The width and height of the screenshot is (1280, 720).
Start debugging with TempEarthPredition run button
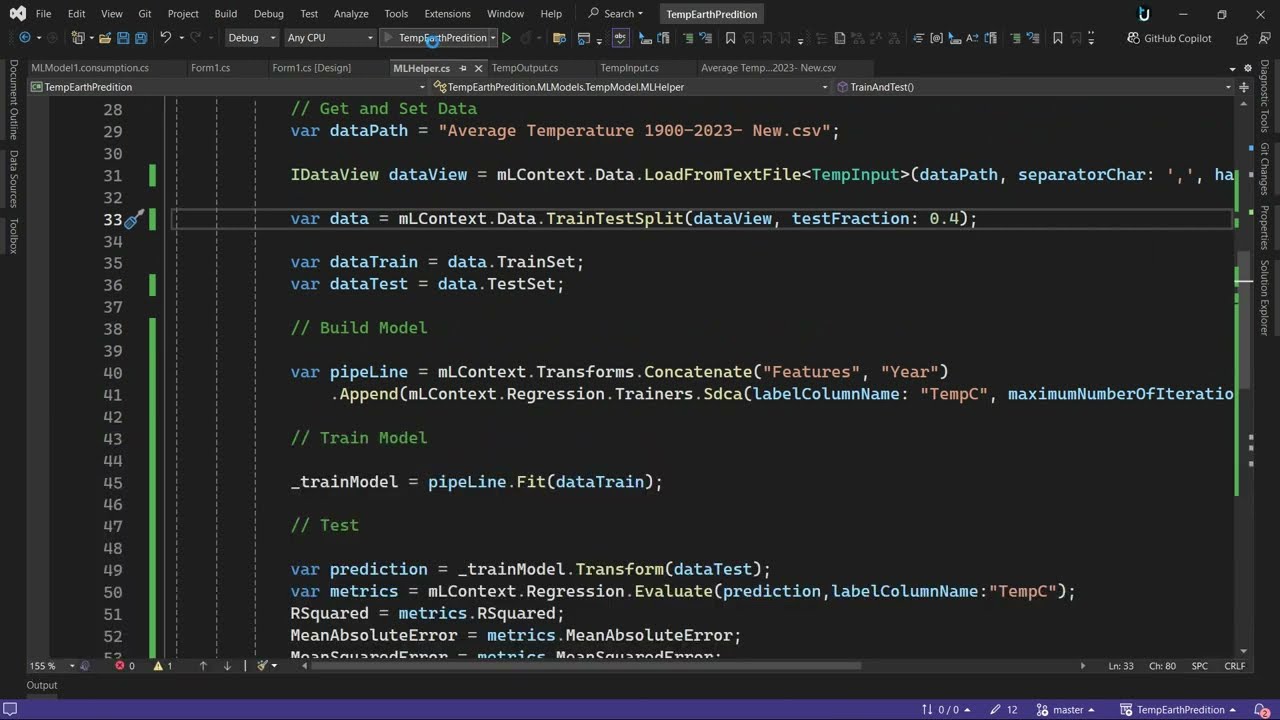(x=434, y=38)
